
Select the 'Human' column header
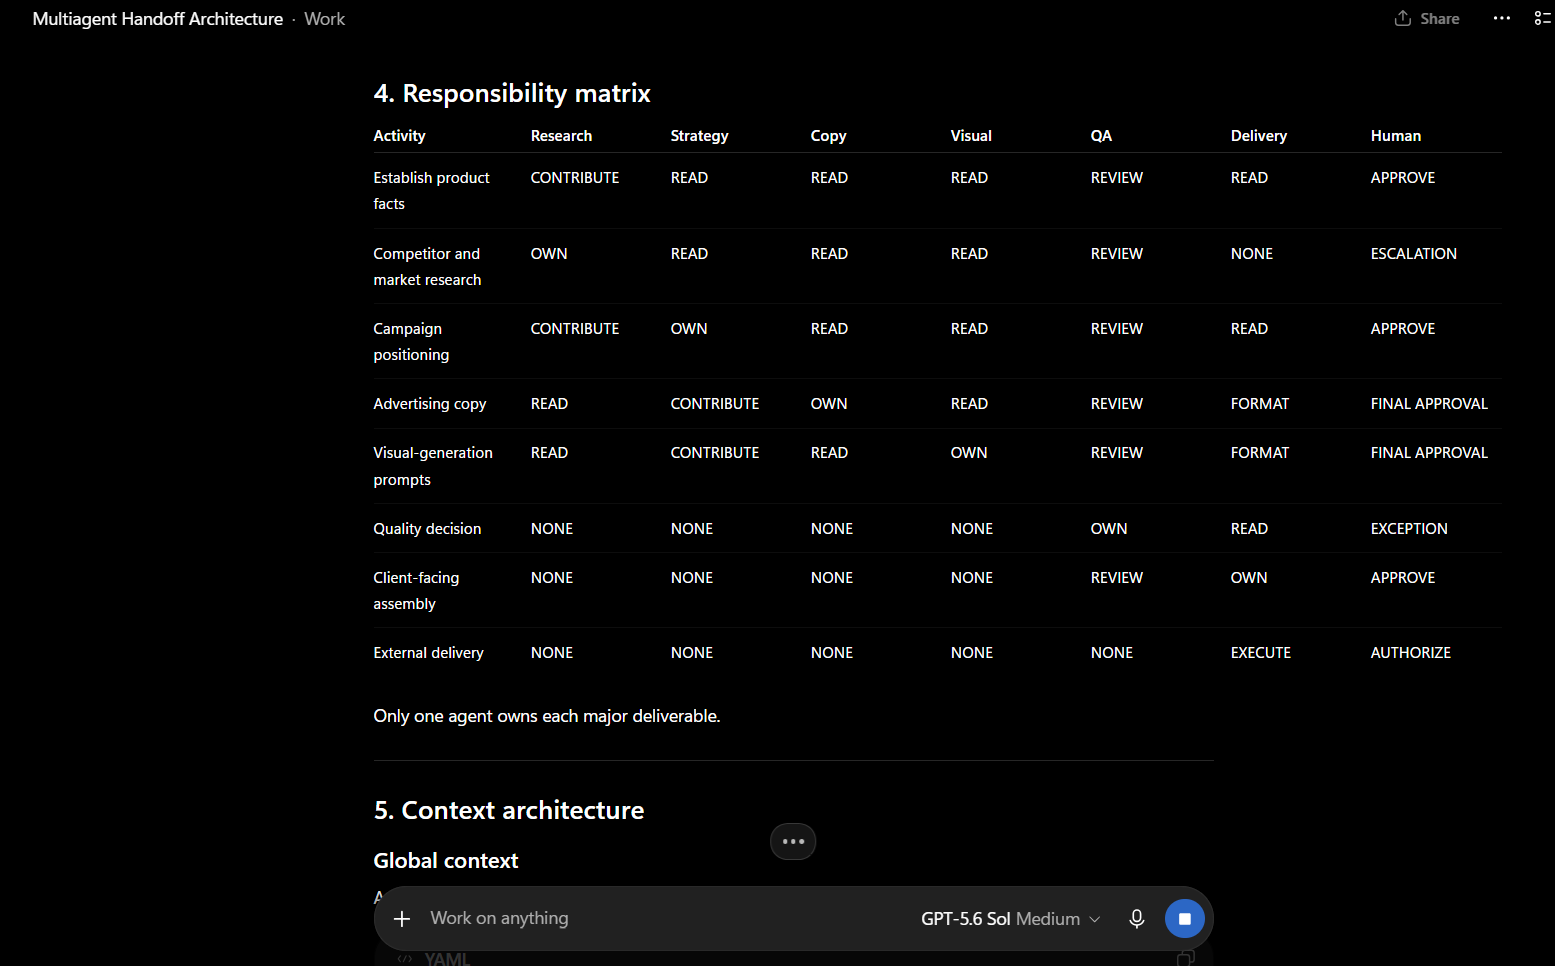pos(1396,136)
